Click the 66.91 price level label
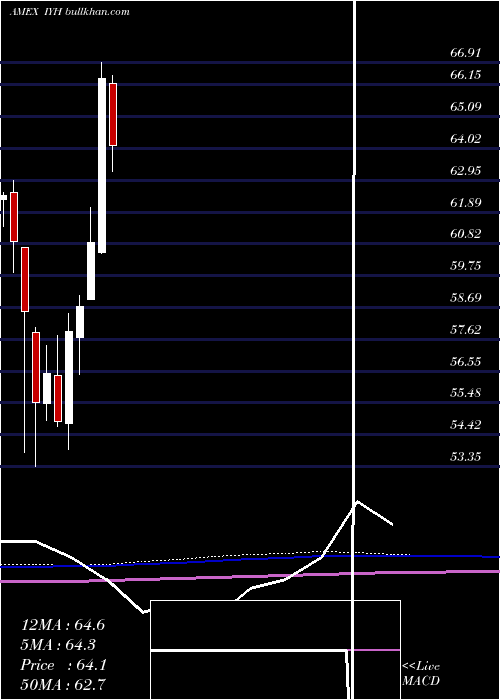This screenshot has height=700, width=500. [466, 53]
